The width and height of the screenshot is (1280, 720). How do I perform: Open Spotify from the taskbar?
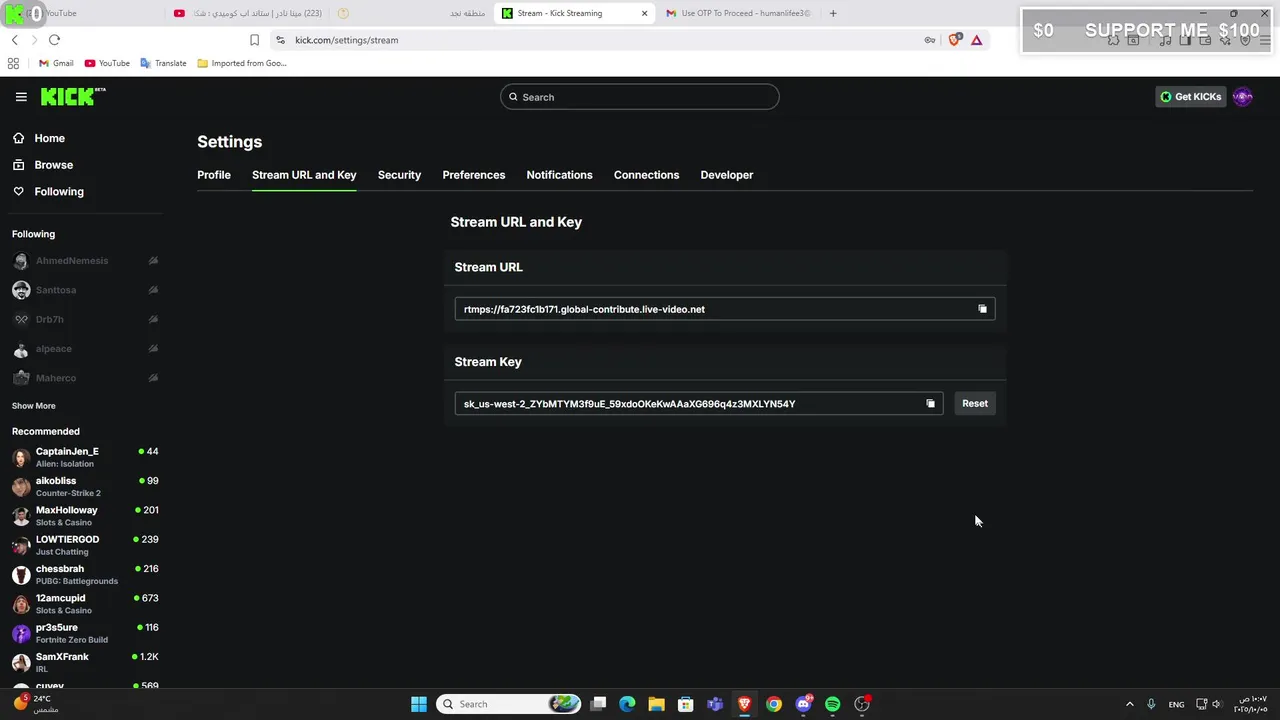coord(833,704)
